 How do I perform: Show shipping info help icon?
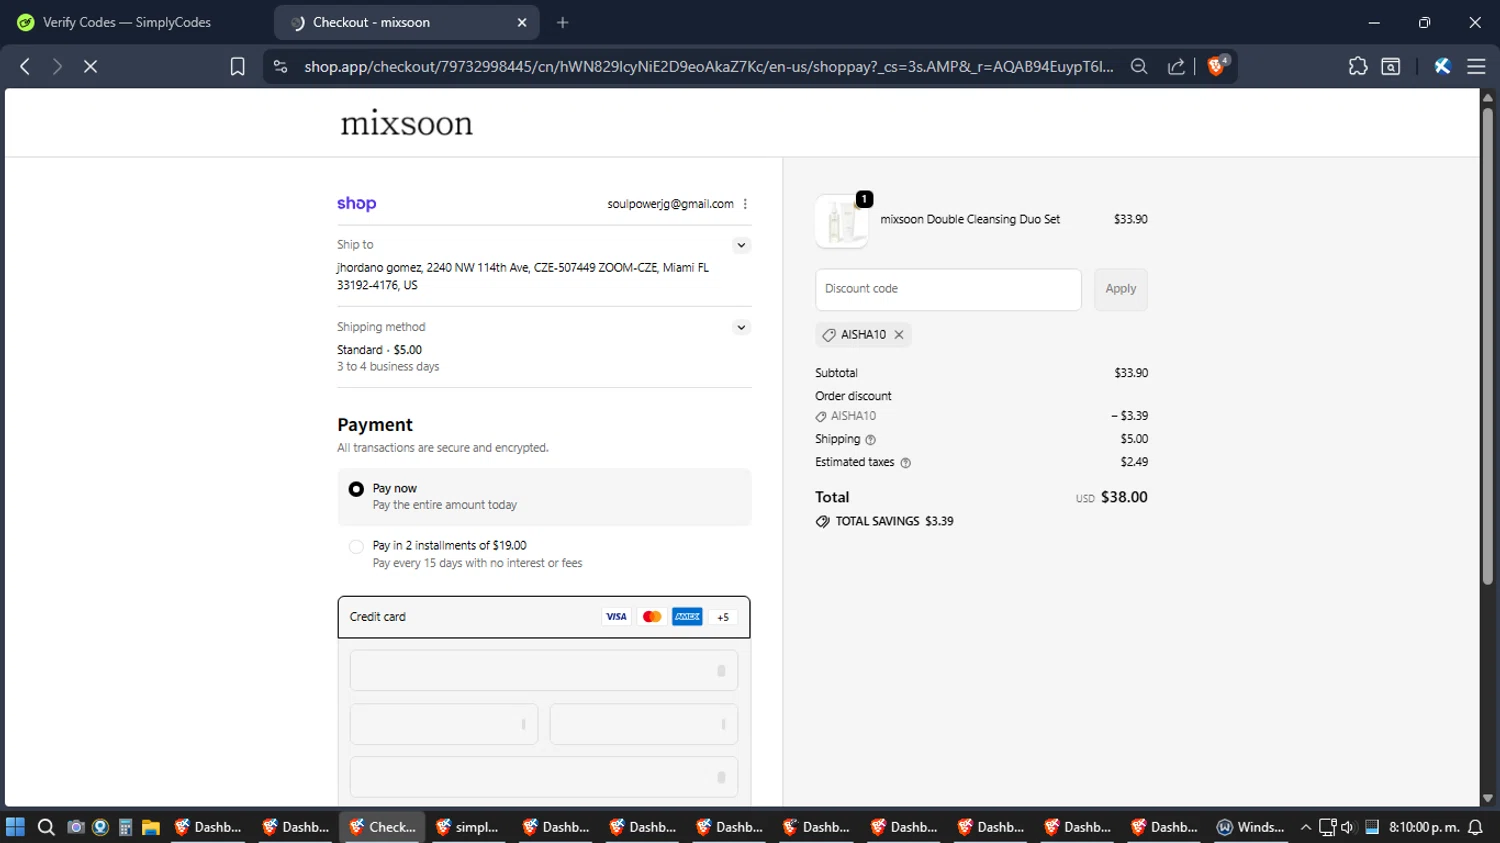[x=870, y=440]
